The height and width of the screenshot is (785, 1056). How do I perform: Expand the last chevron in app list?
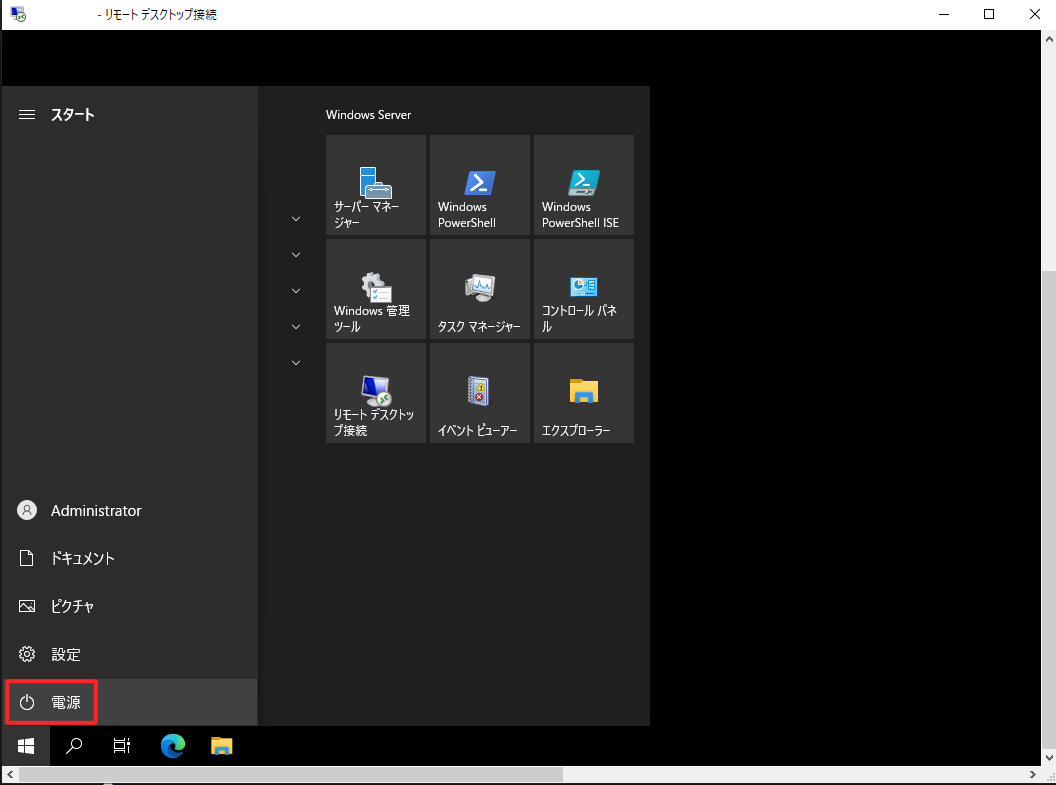(296, 363)
